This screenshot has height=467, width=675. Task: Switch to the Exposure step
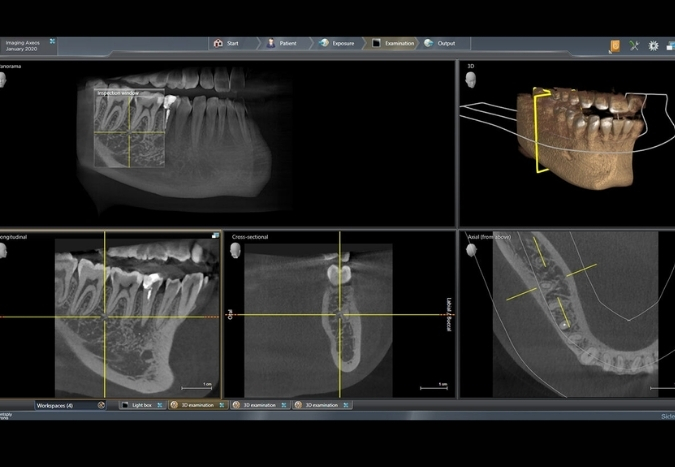click(337, 44)
